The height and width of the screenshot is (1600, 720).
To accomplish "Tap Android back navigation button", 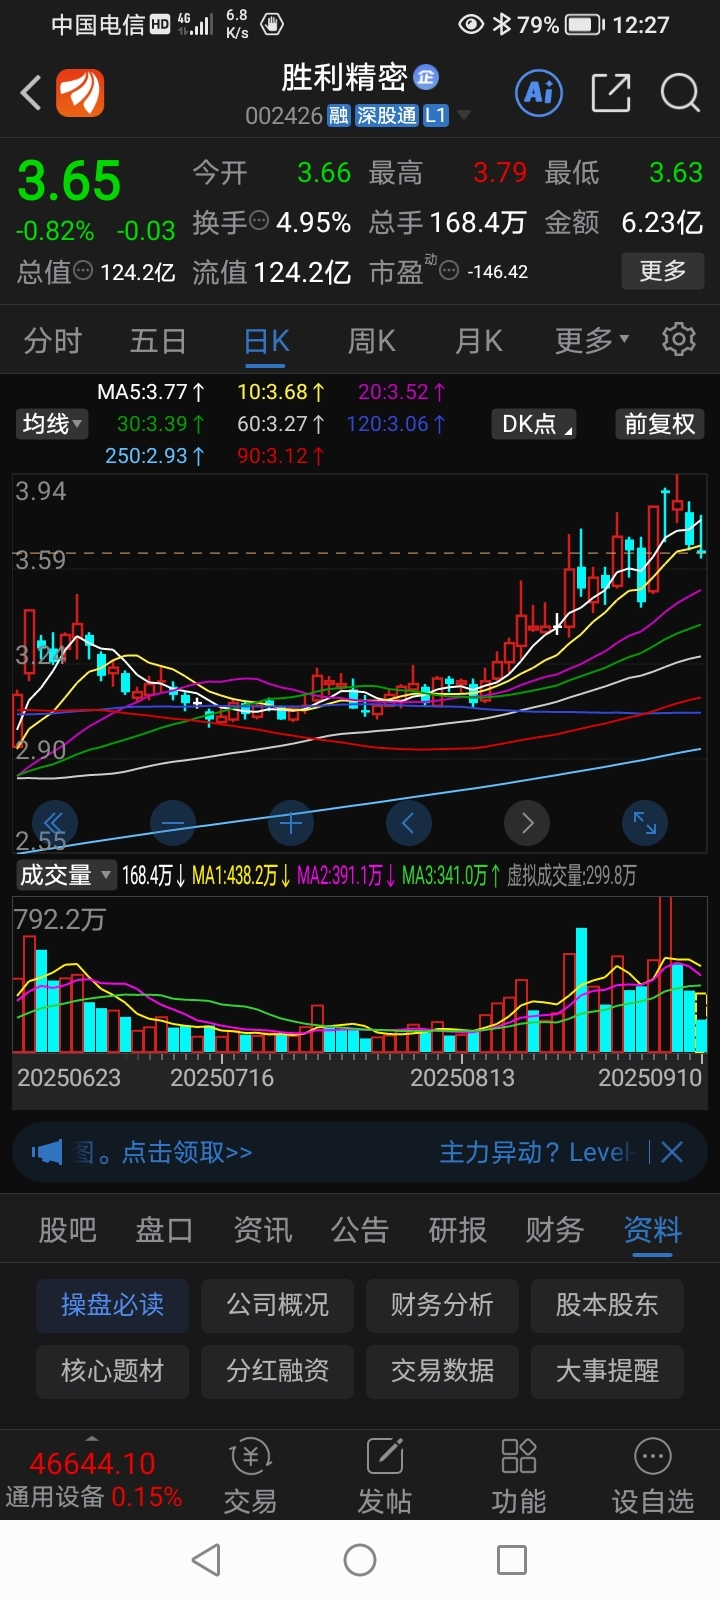I will [x=206, y=1560].
